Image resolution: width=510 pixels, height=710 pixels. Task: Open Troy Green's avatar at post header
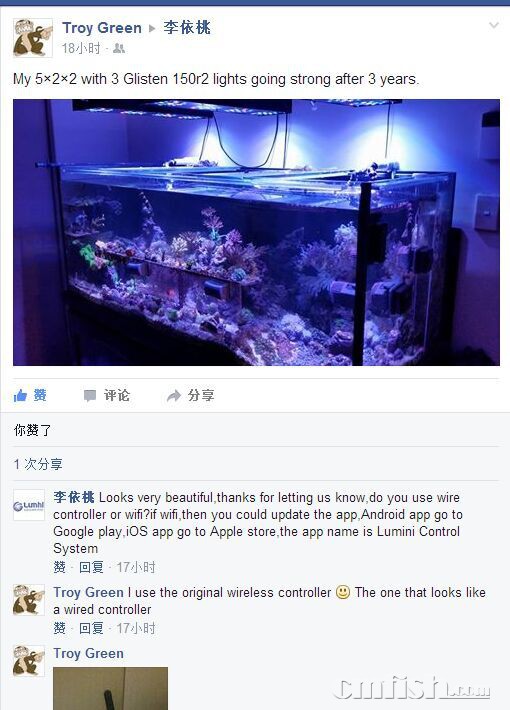tap(33, 38)
